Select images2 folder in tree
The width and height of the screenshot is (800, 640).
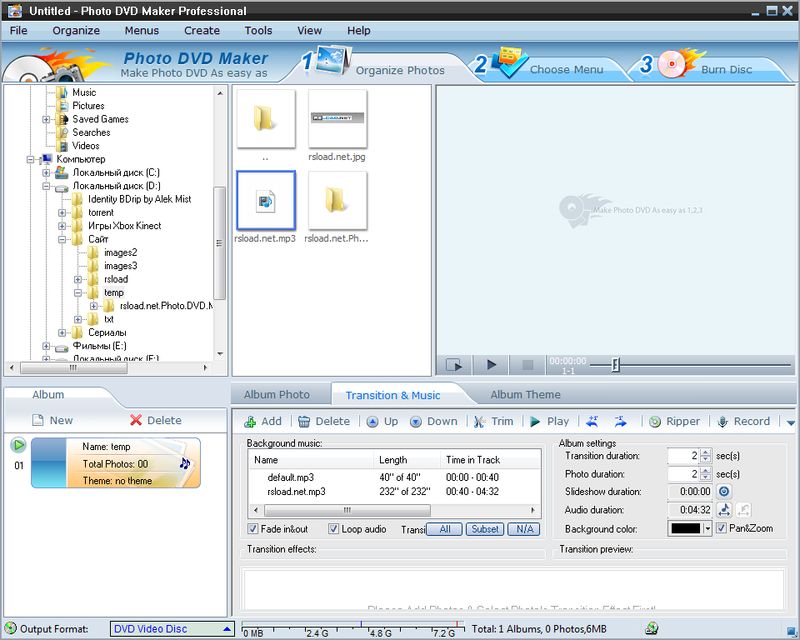[x=120, y=253]
